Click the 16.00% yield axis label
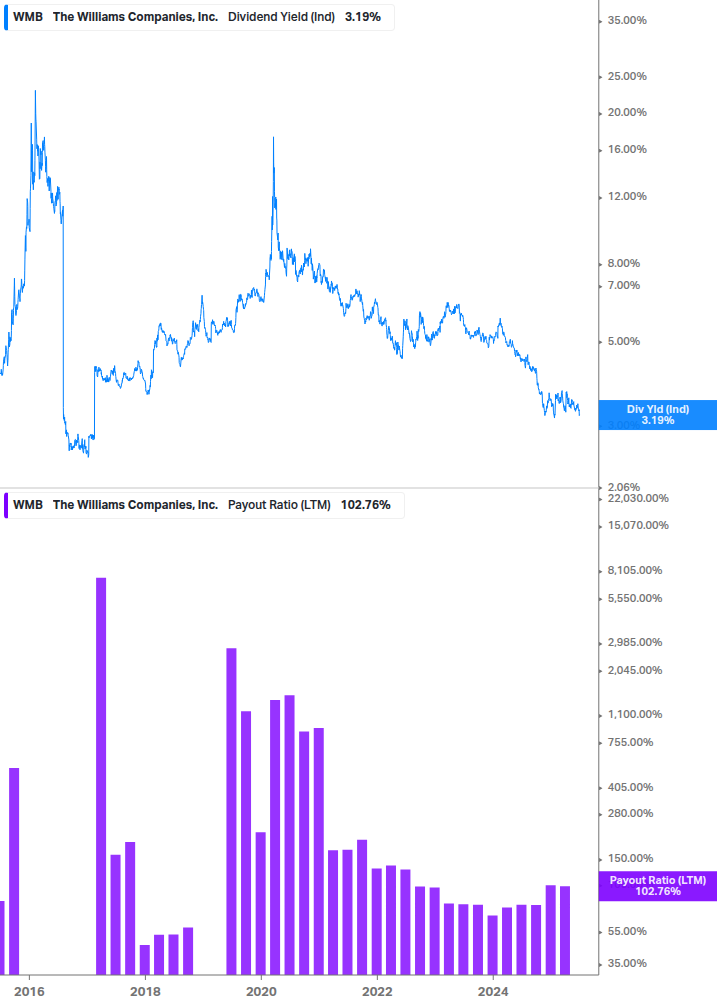Screen dimensions: 717x1005 click(627, 149)
